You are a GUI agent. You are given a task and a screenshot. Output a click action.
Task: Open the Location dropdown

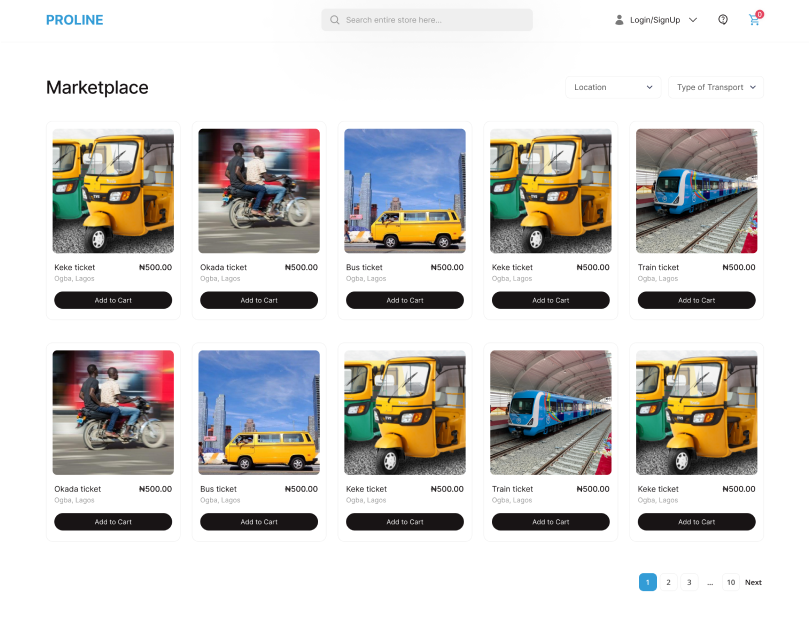coord(613,87)
